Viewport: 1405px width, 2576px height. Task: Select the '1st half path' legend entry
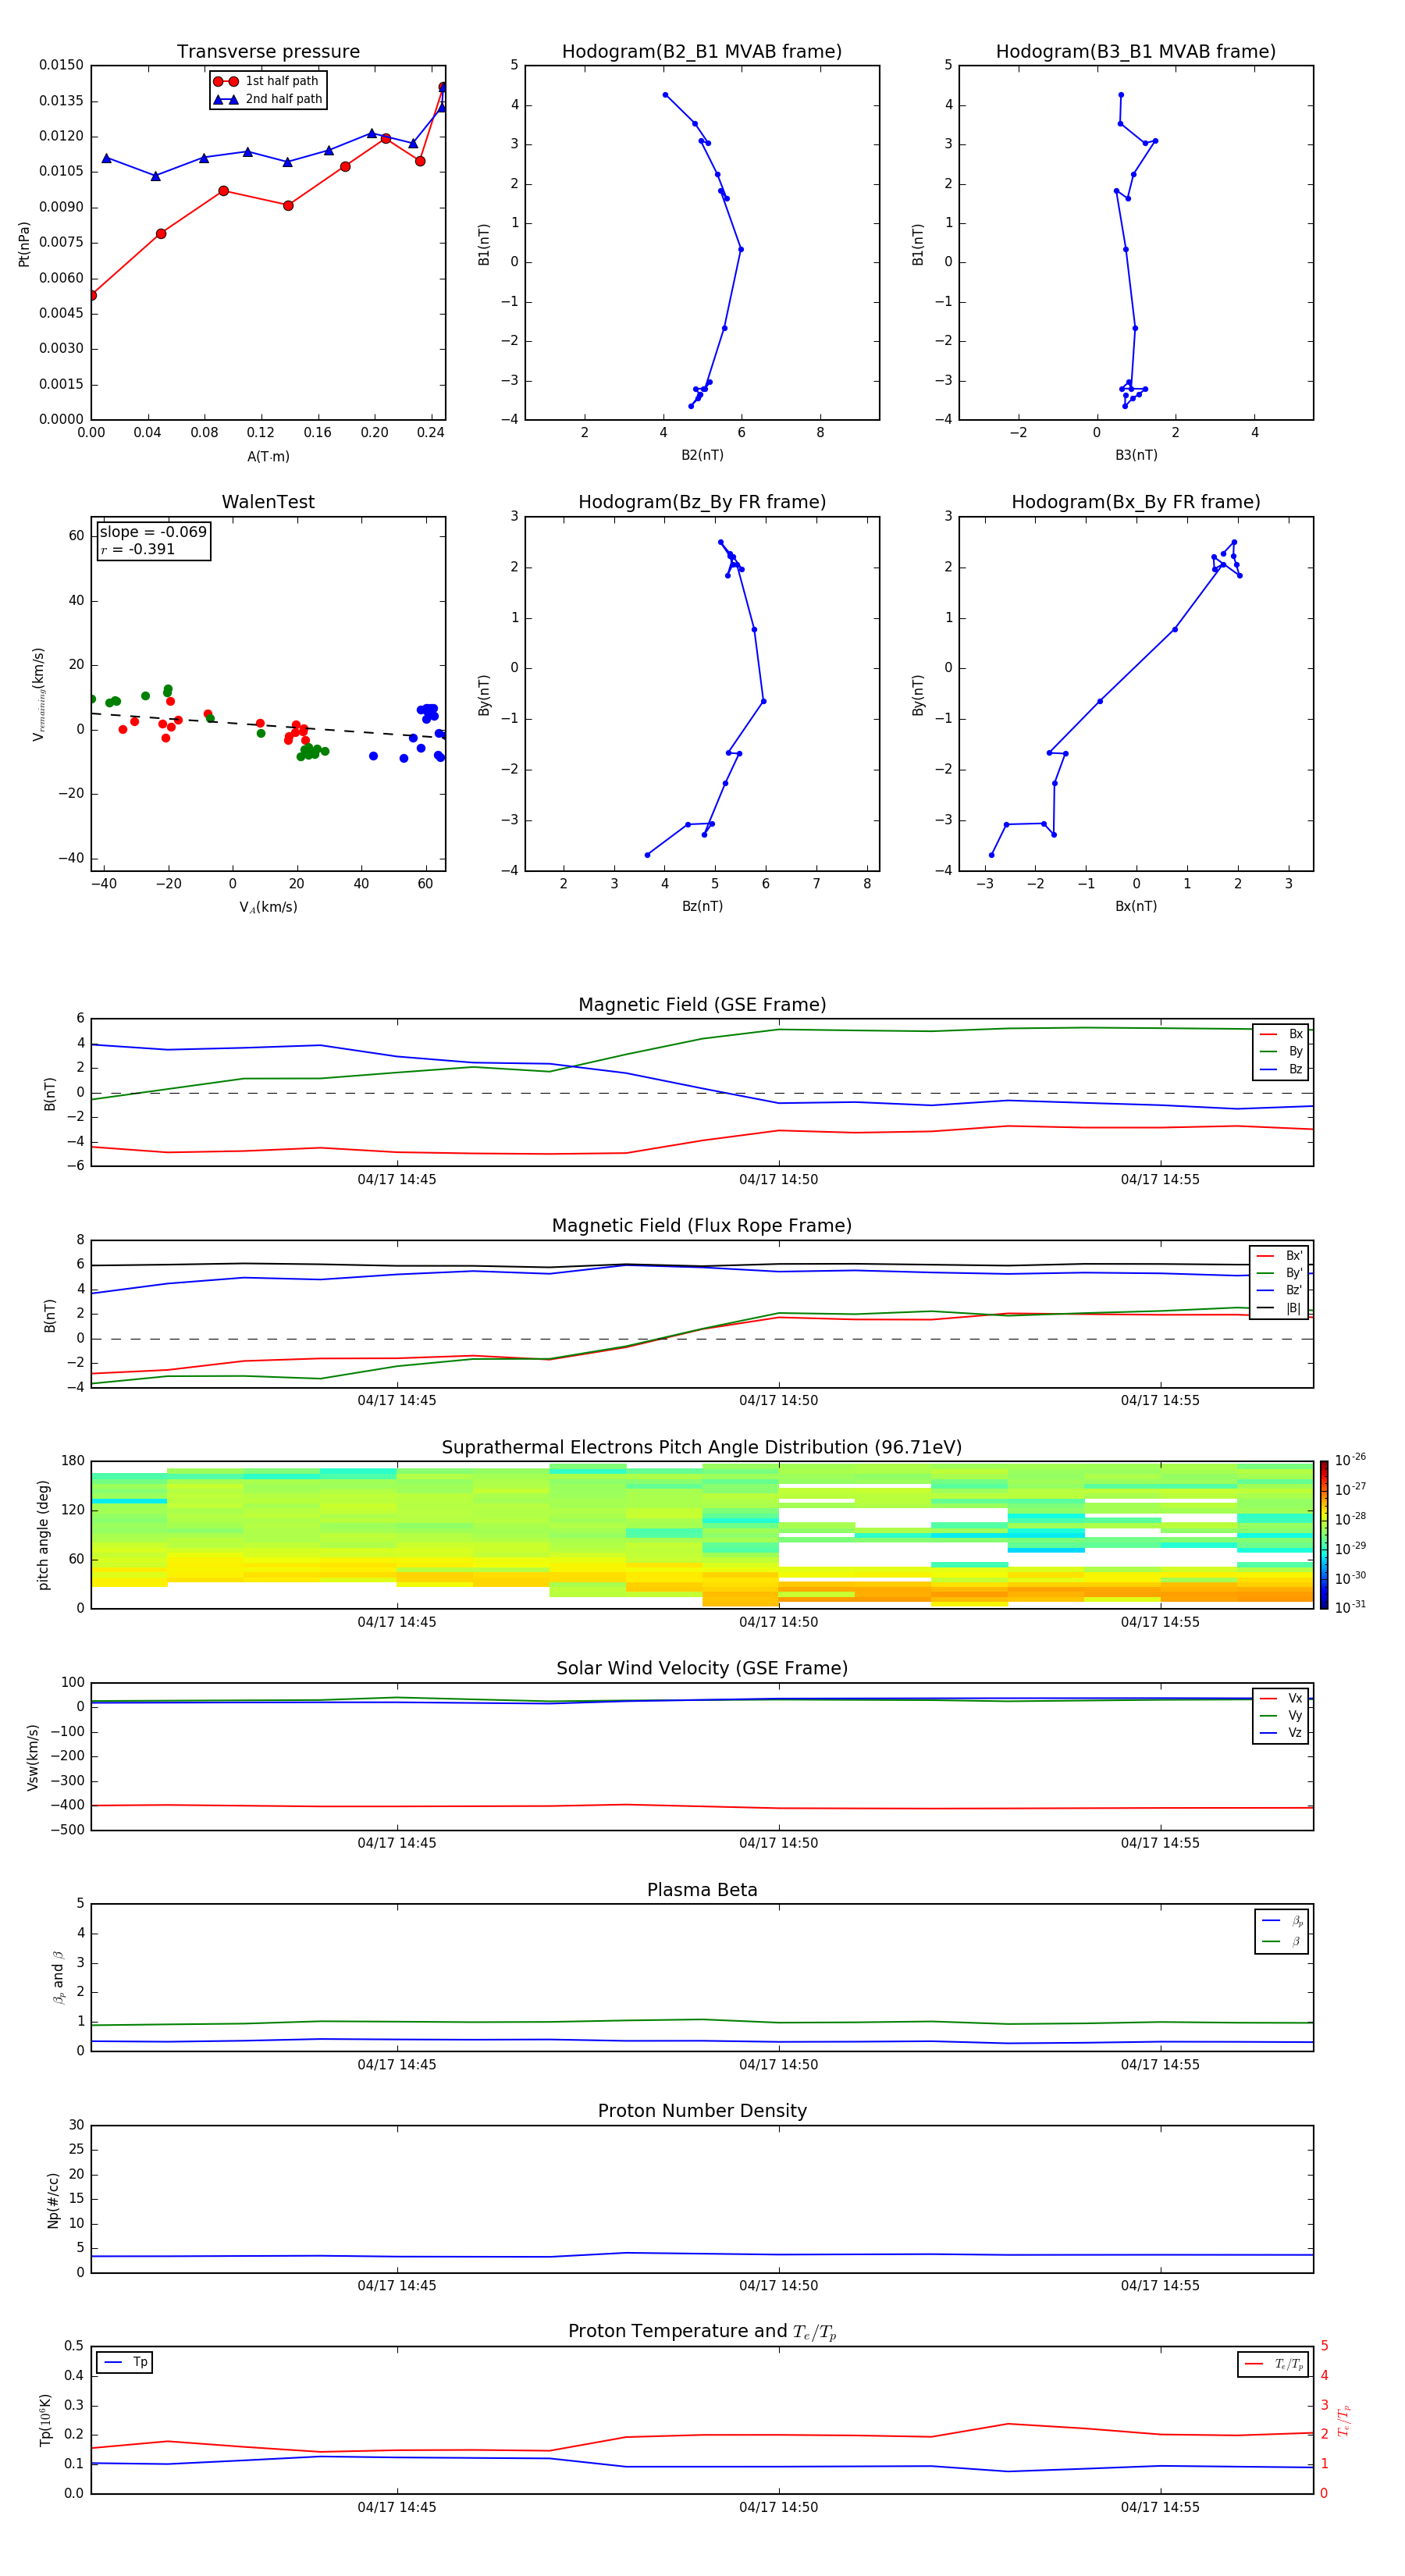tap(267, 81)
